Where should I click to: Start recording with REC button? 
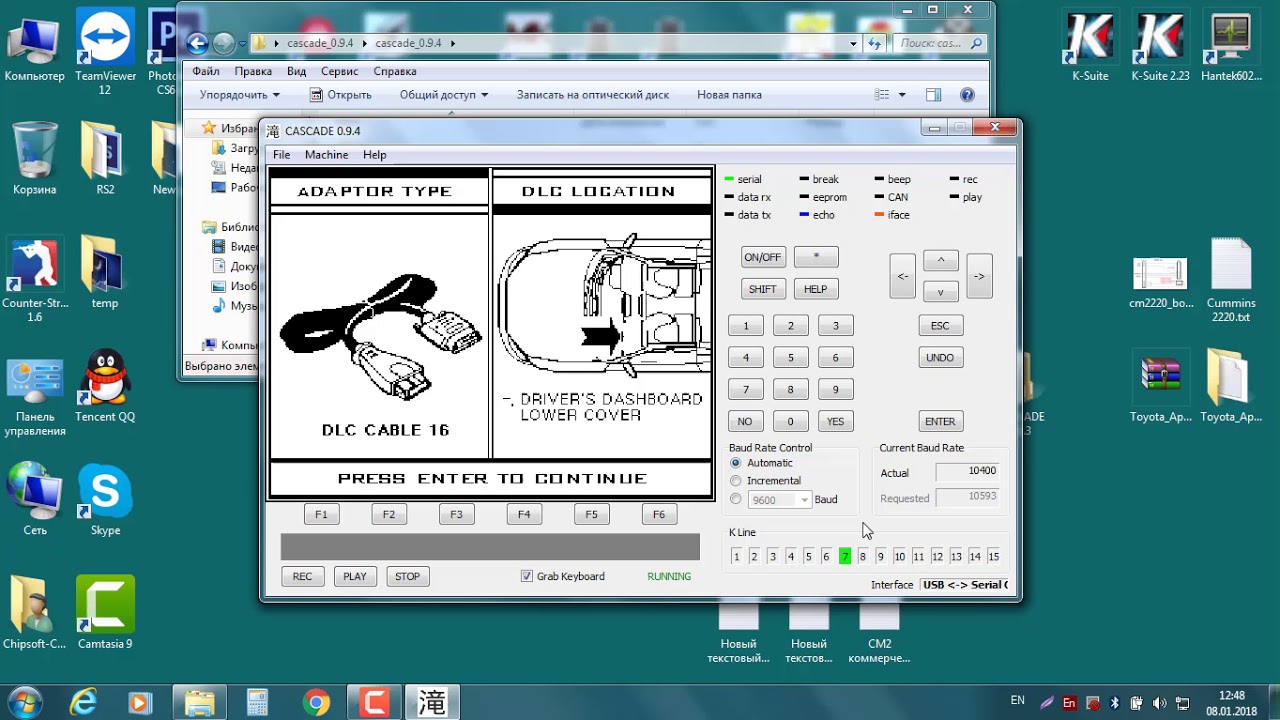coord(302,576)
